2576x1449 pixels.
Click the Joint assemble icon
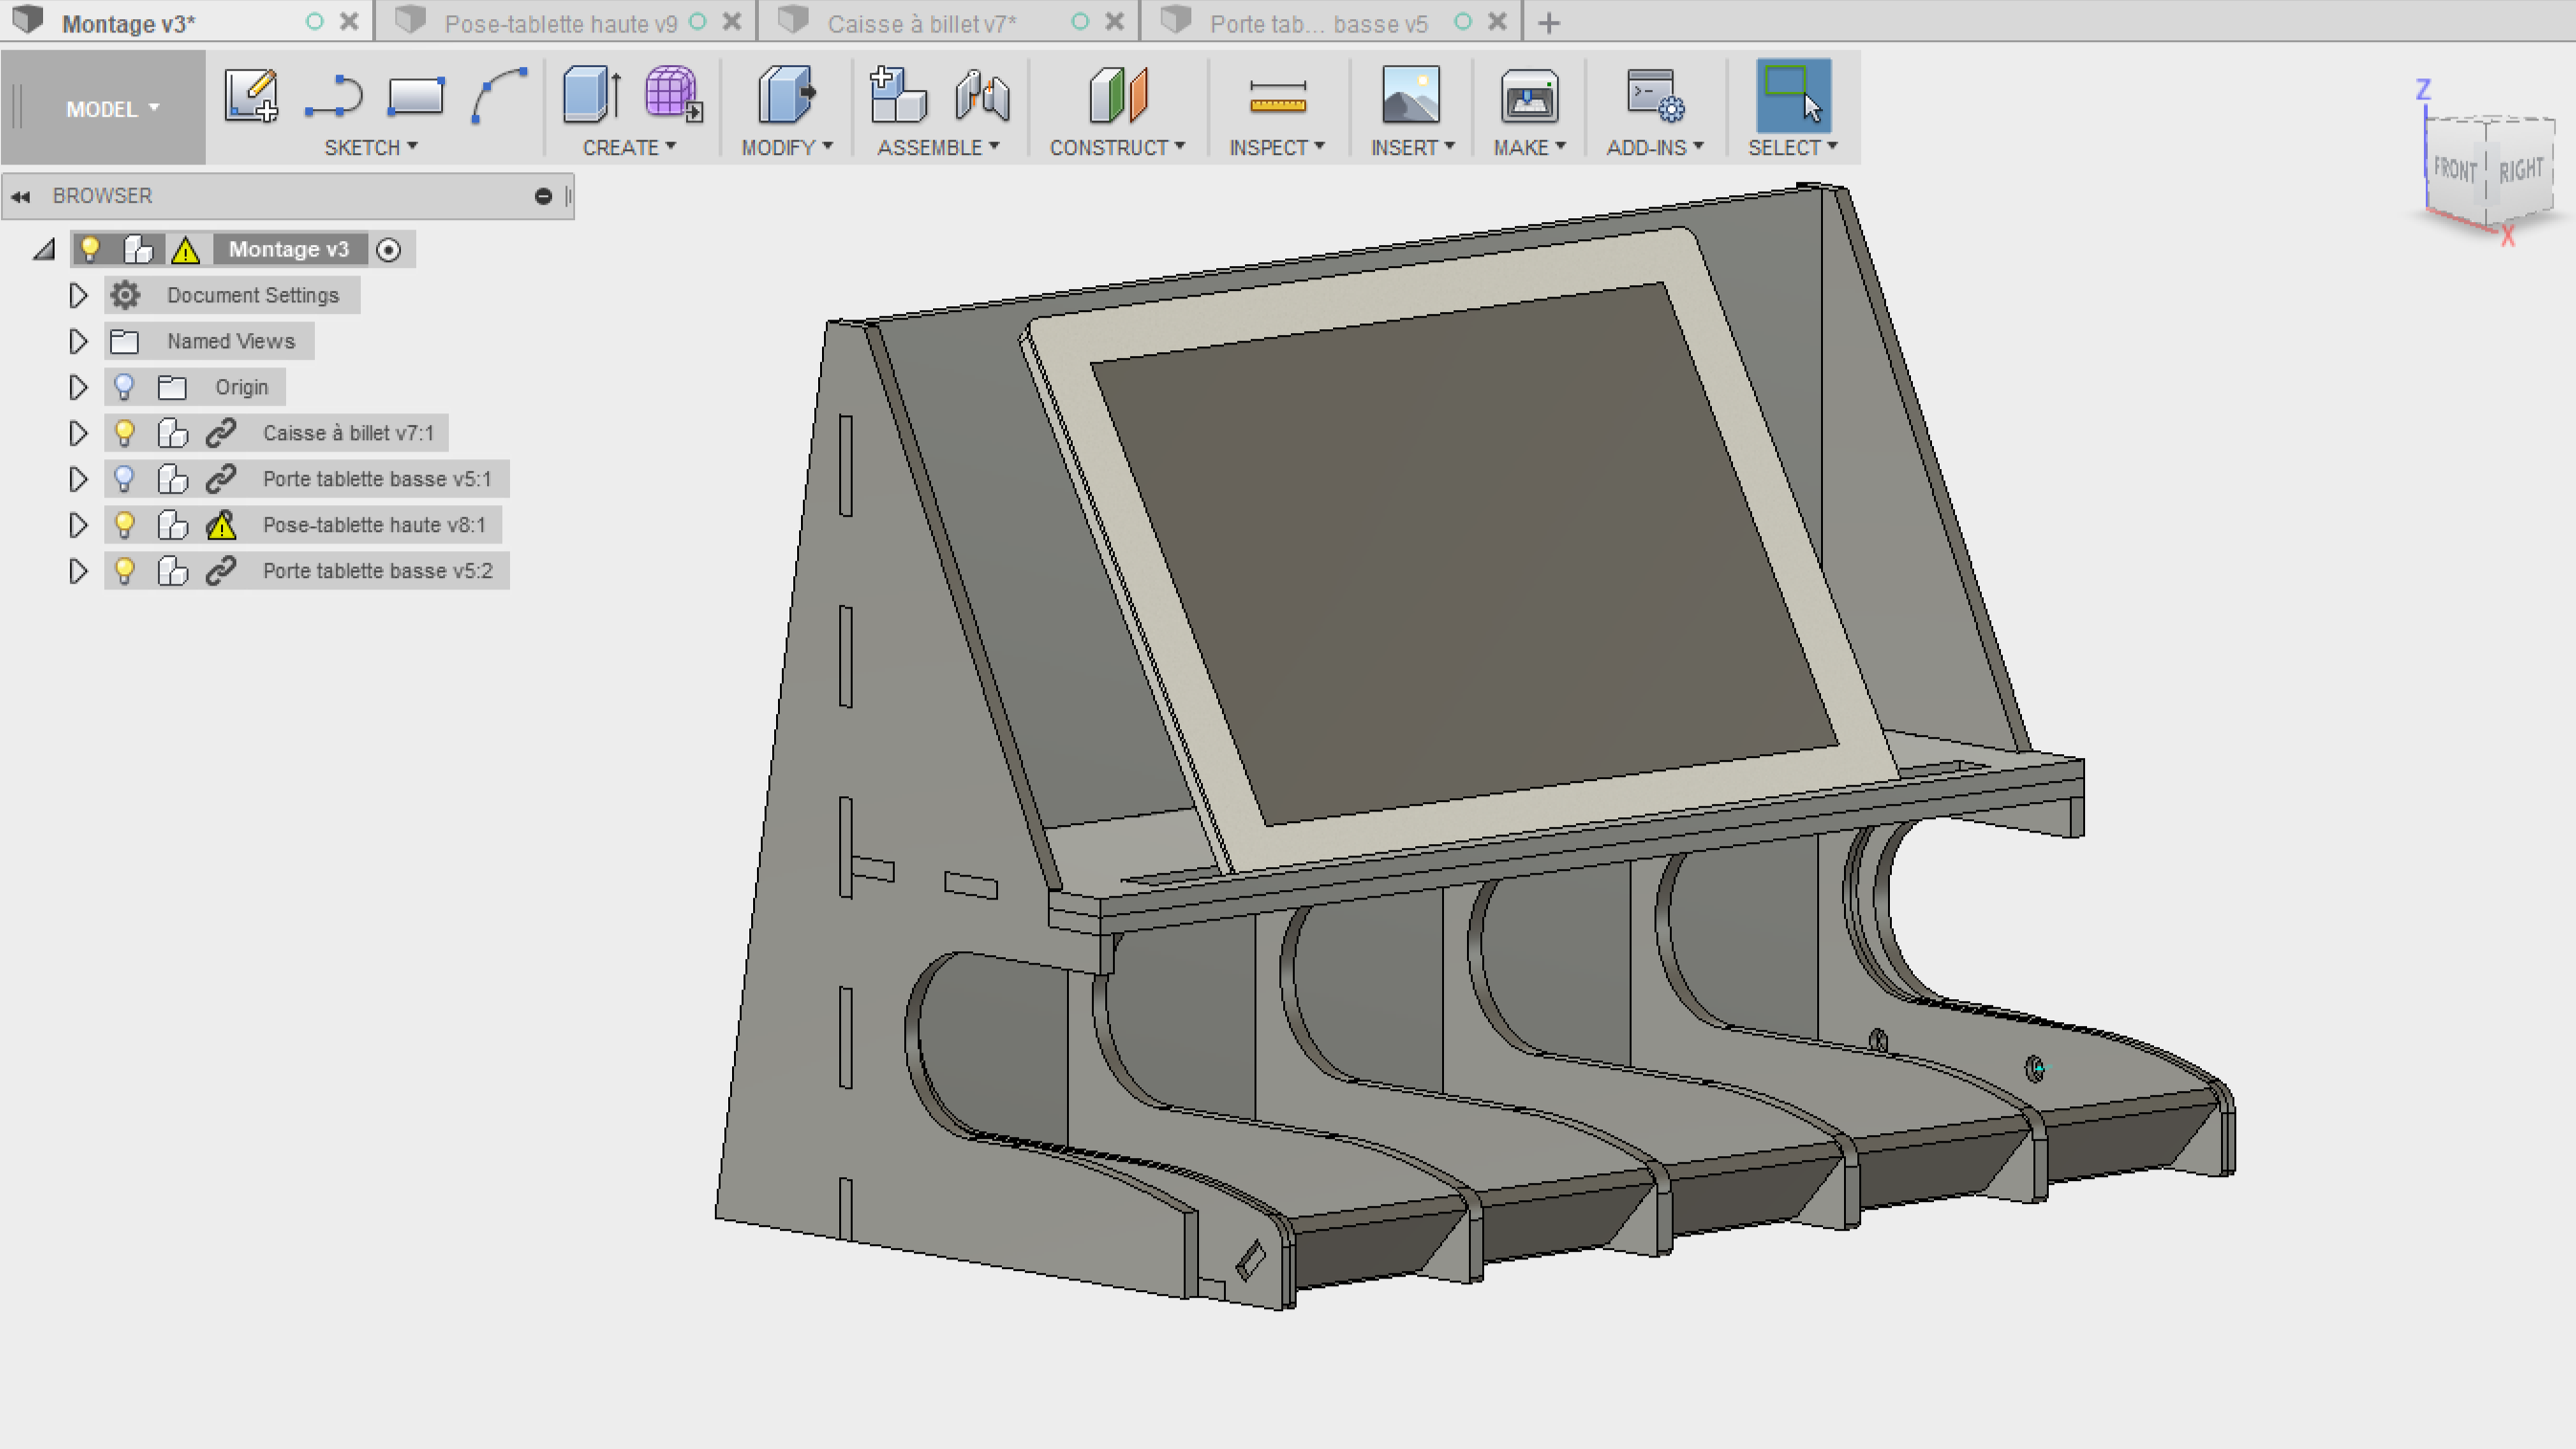tap(982, 96)
